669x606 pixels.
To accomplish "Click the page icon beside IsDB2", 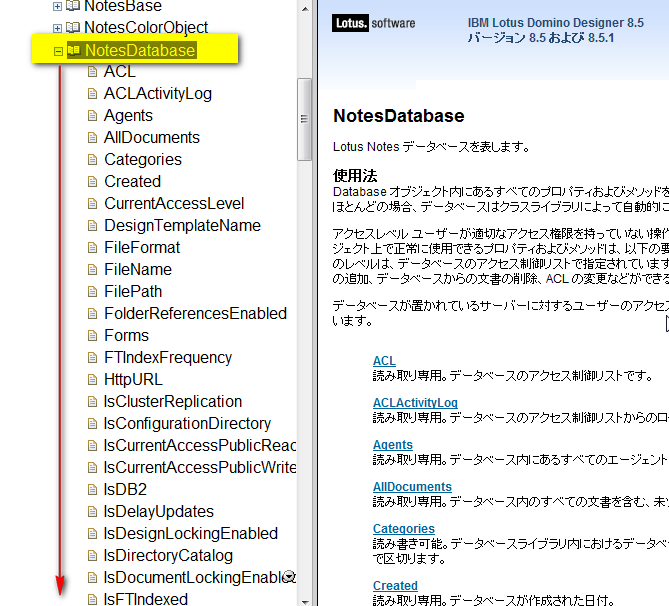I will pos(92,489).
